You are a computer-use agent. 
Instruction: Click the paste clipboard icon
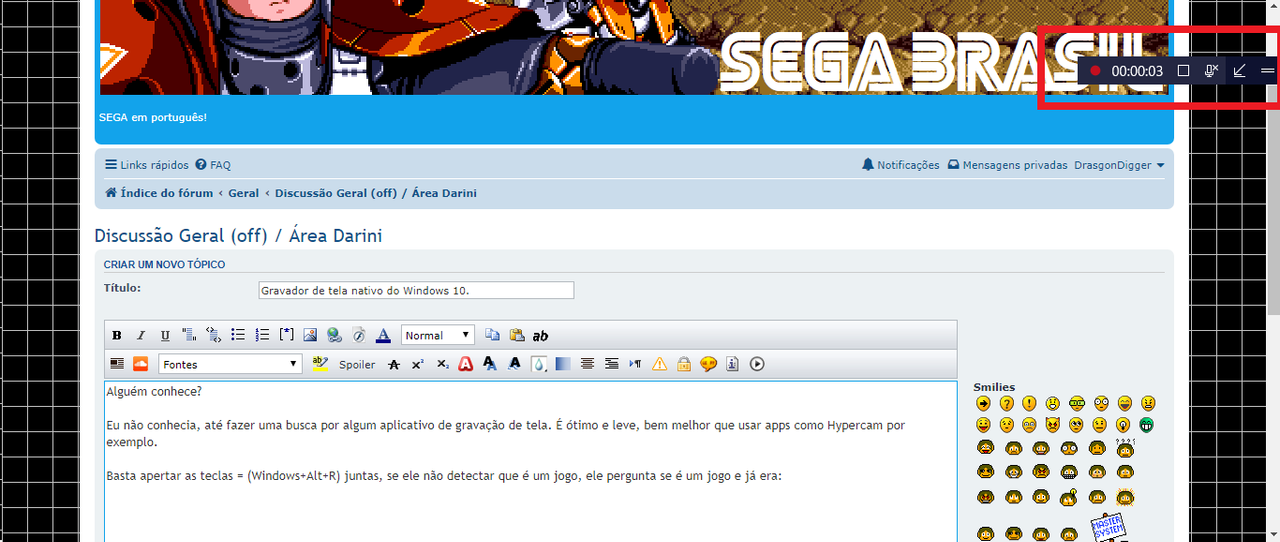517,335
